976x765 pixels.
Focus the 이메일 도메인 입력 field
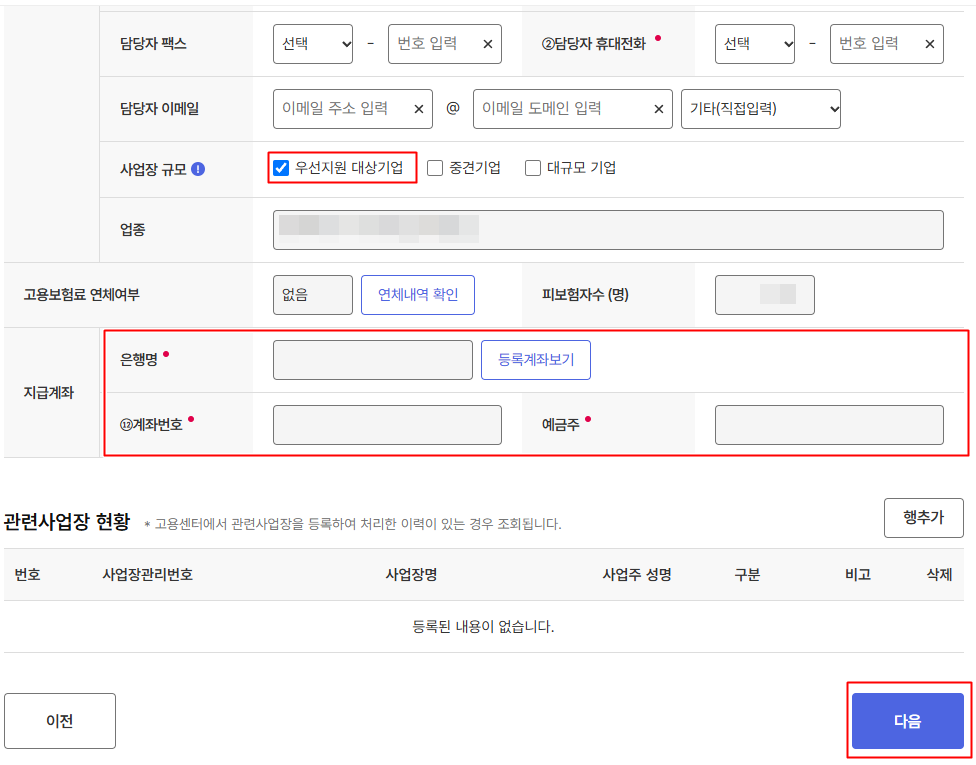(x=573, y=109)
